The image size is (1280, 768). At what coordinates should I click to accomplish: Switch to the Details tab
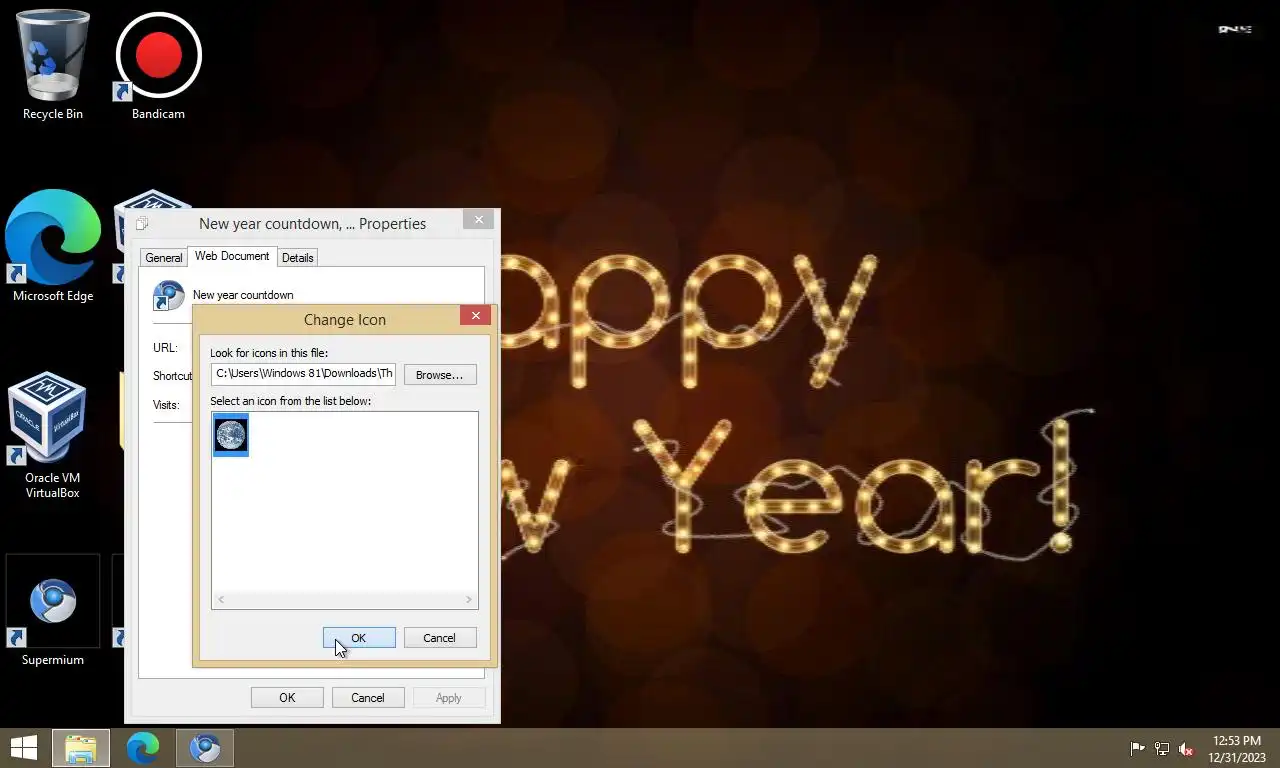pos(298,258)
